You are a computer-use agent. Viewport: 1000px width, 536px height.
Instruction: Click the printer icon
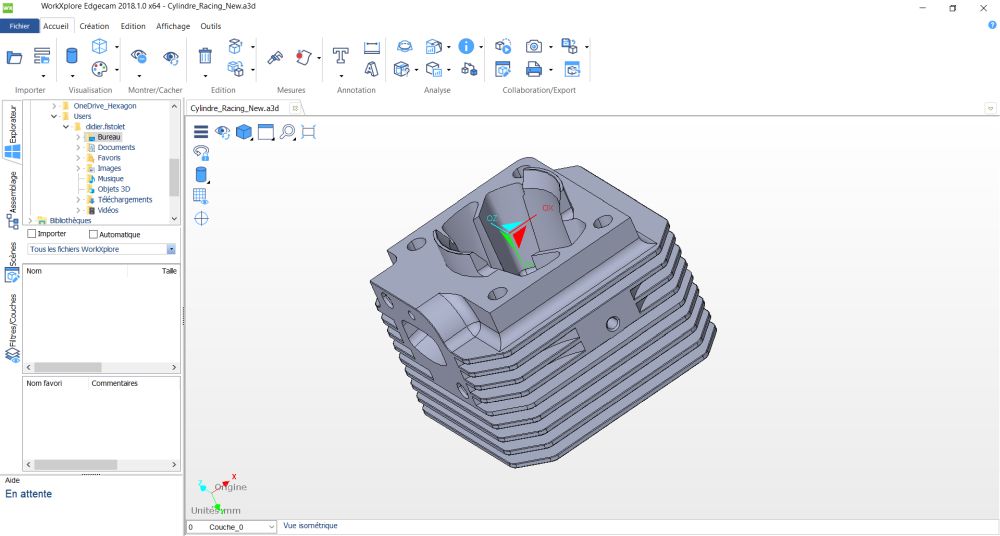click(534, 68)
